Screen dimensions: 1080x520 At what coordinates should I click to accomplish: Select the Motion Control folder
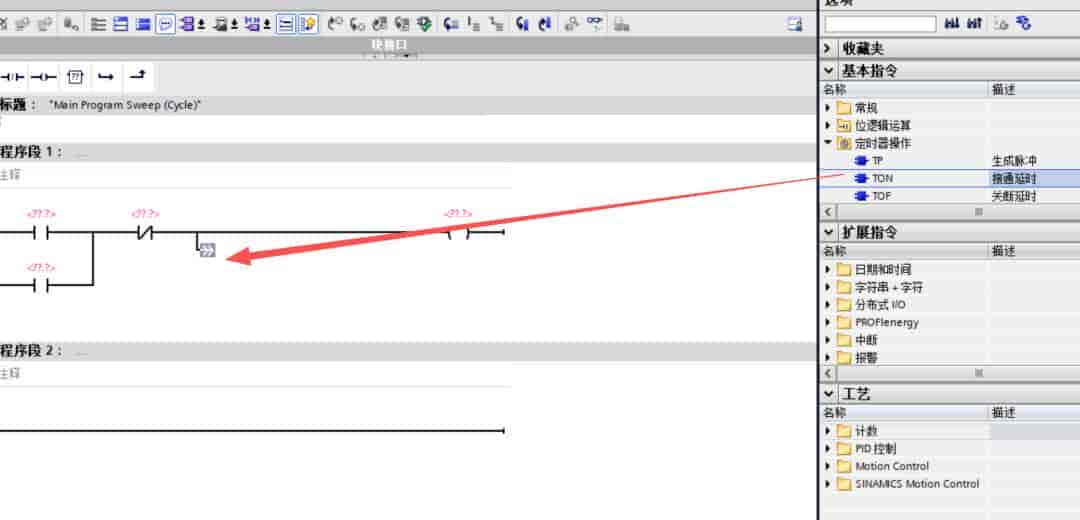click(892, 466)
